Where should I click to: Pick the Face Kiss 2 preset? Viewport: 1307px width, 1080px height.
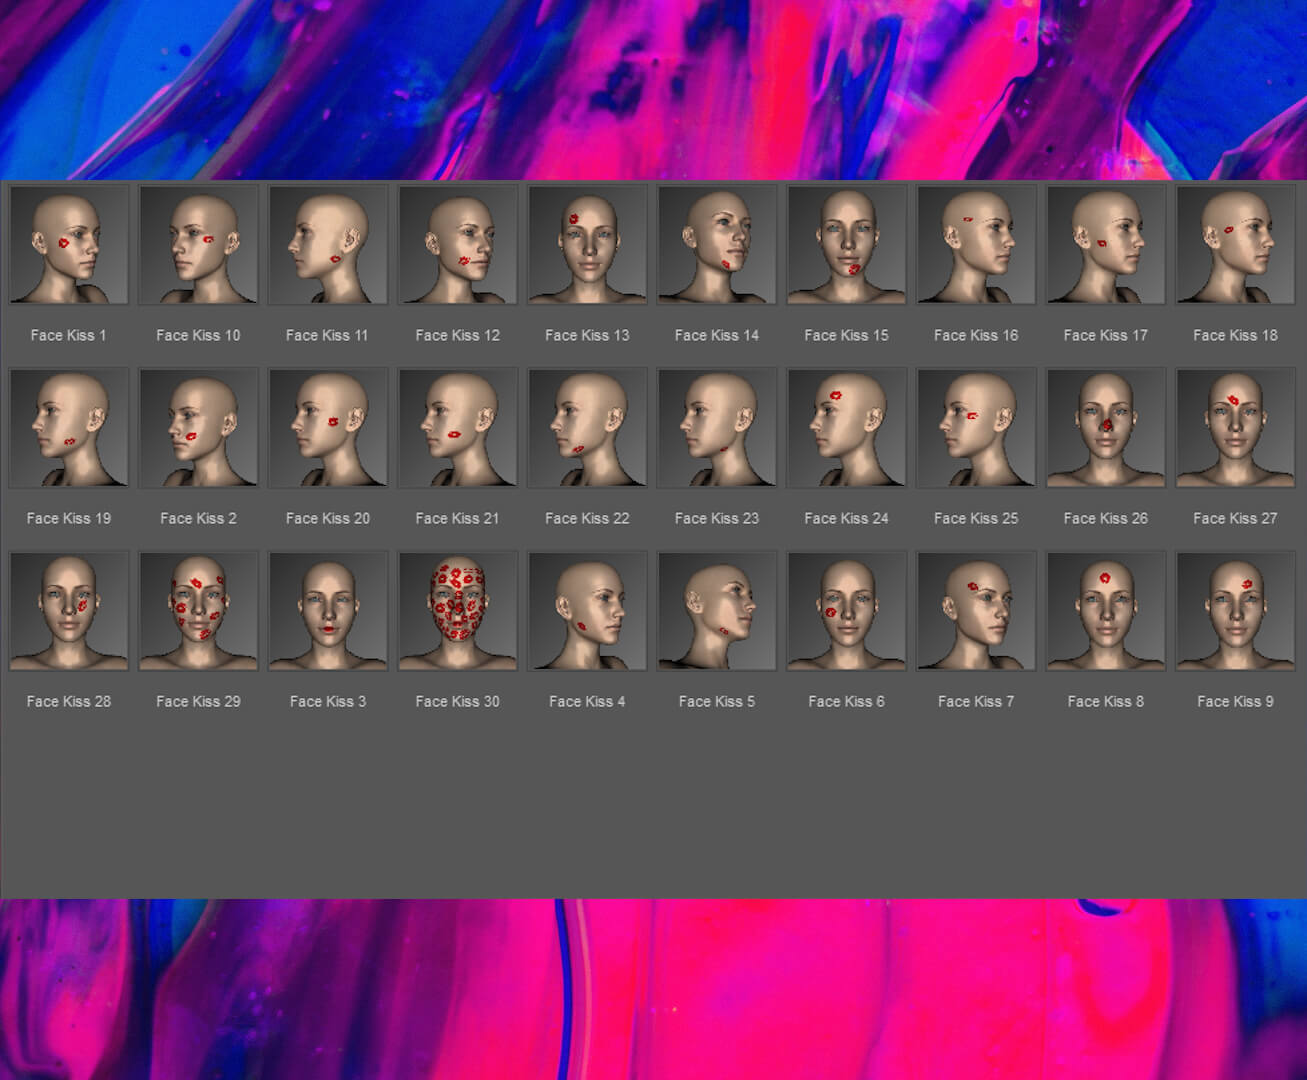click(198, 427)
